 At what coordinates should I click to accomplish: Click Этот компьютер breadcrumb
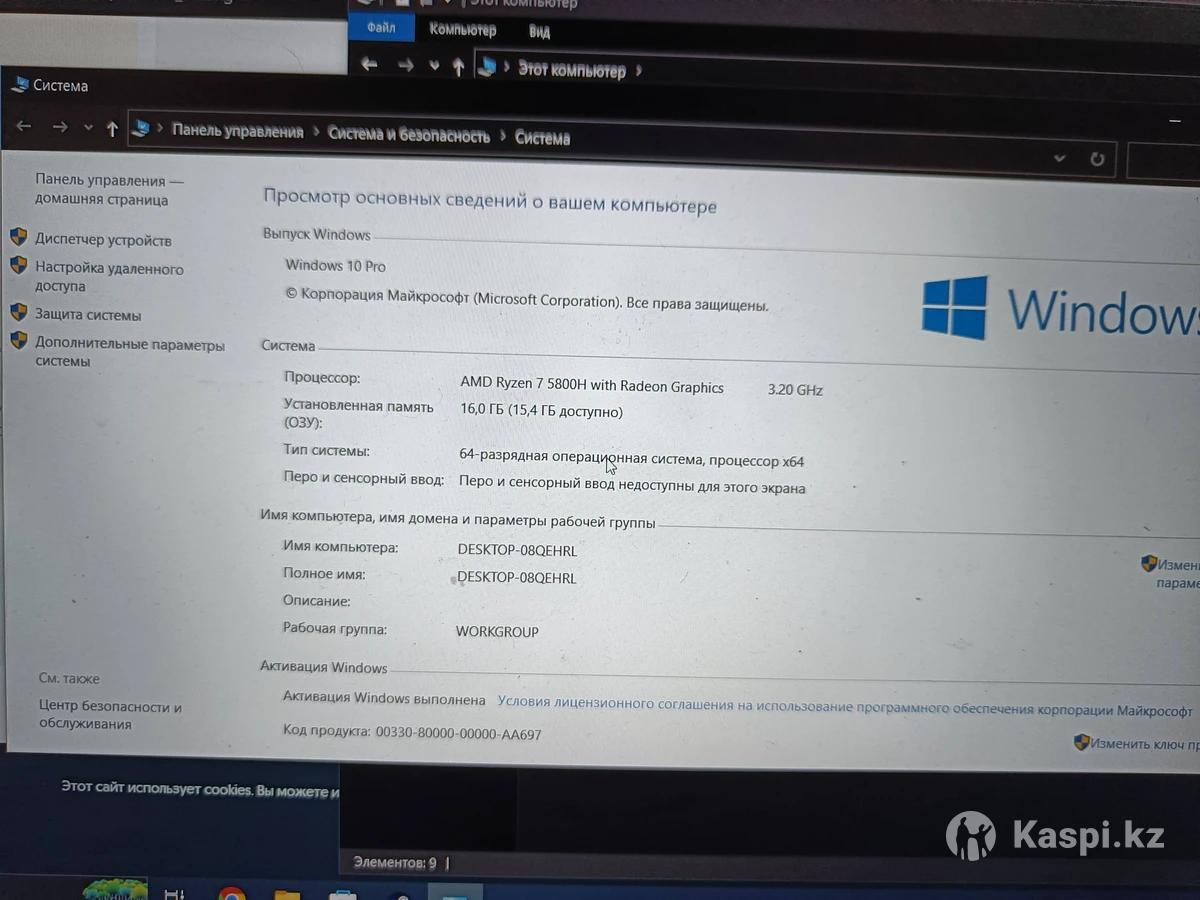coord(571,70)
